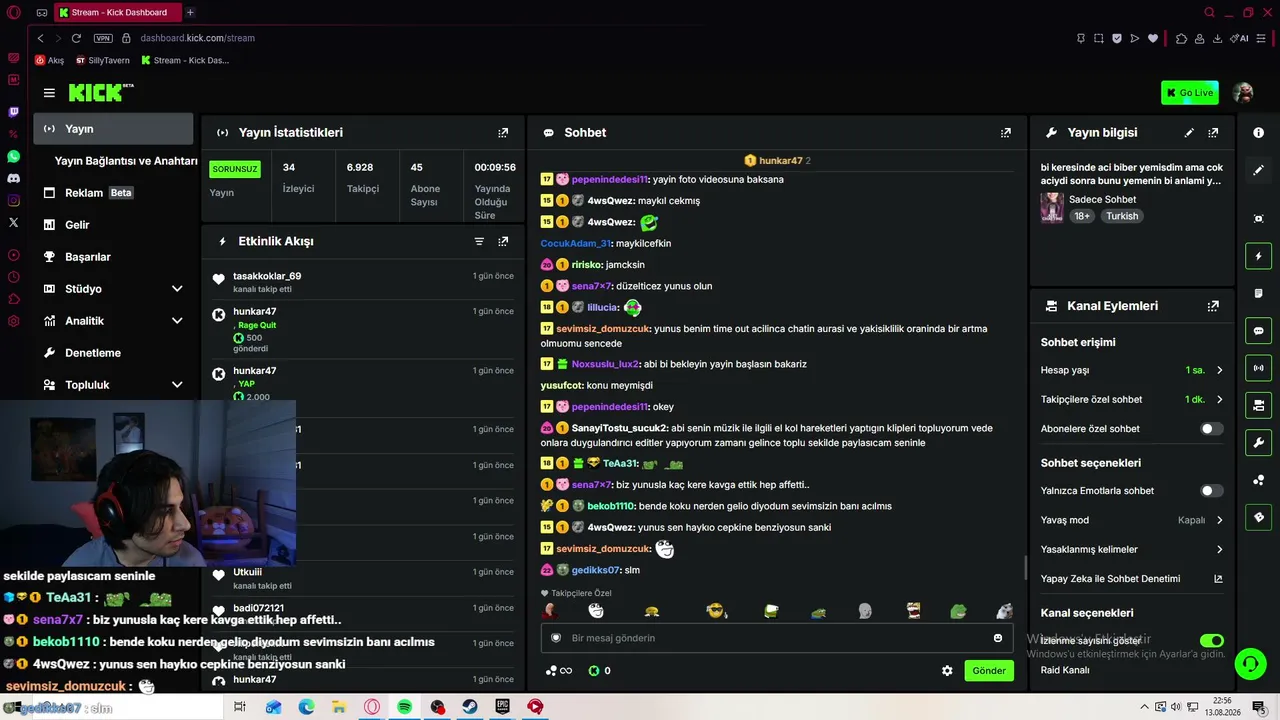Open the emoji picker in the message box

998,638
